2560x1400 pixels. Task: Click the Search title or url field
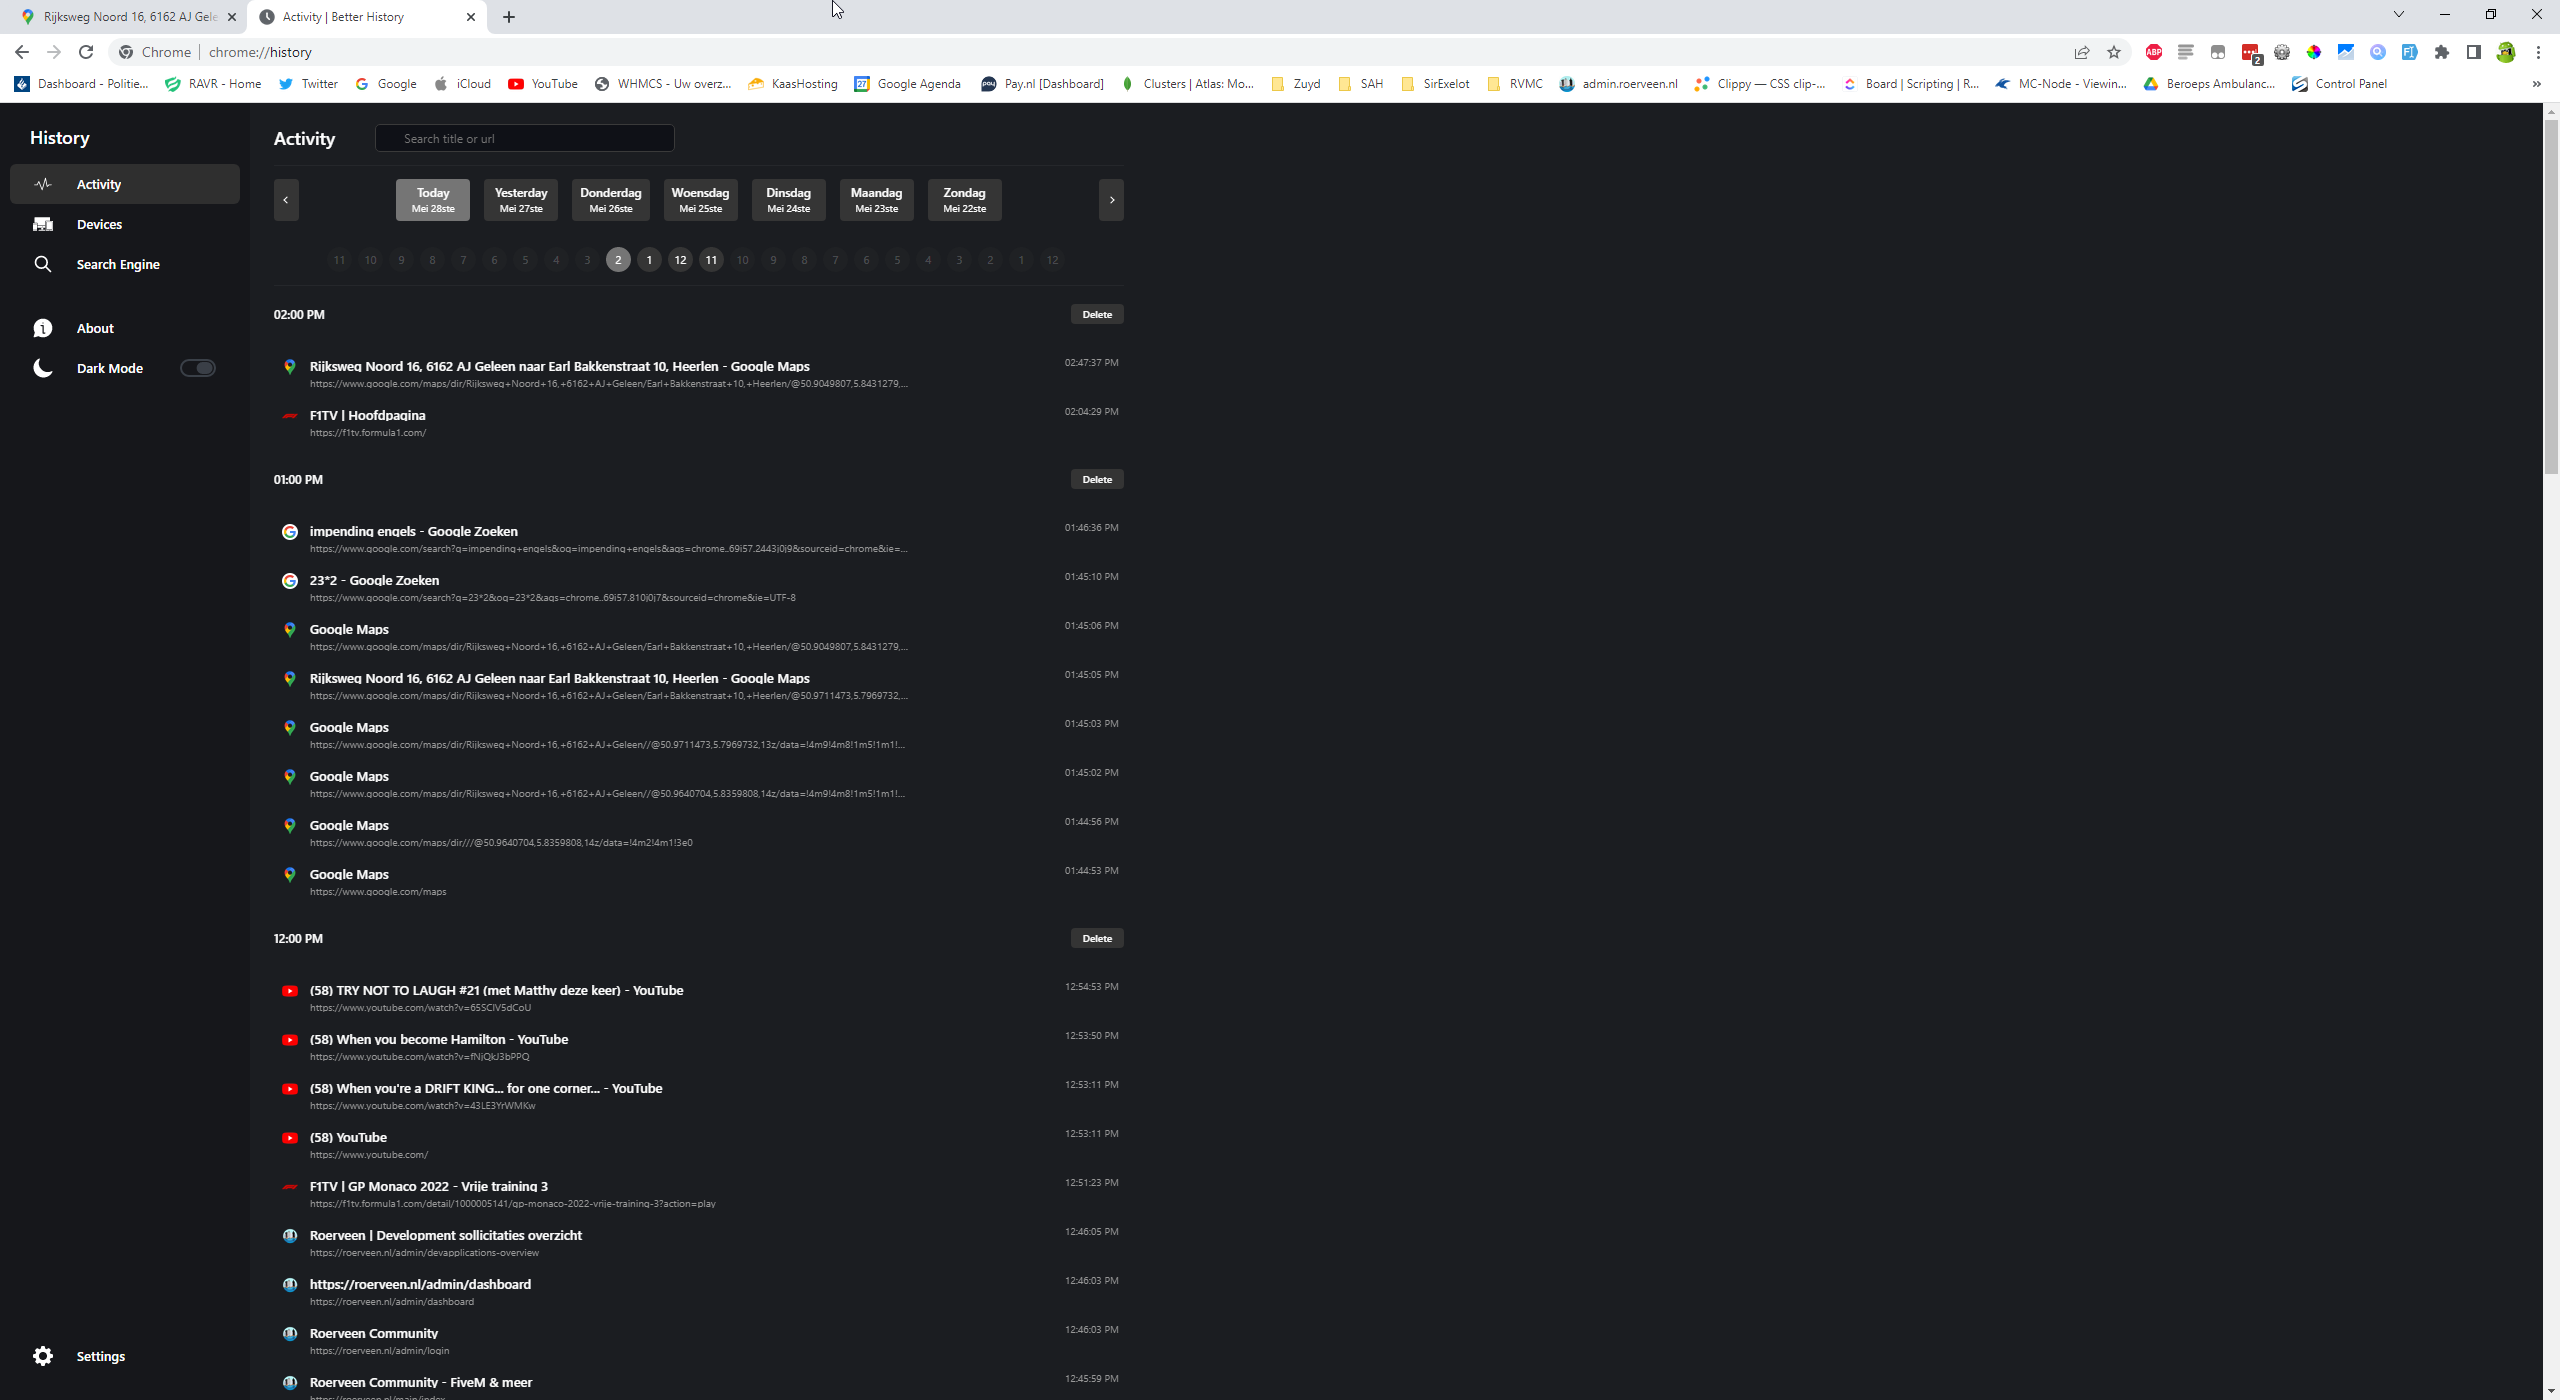click(x=525, y=138)
